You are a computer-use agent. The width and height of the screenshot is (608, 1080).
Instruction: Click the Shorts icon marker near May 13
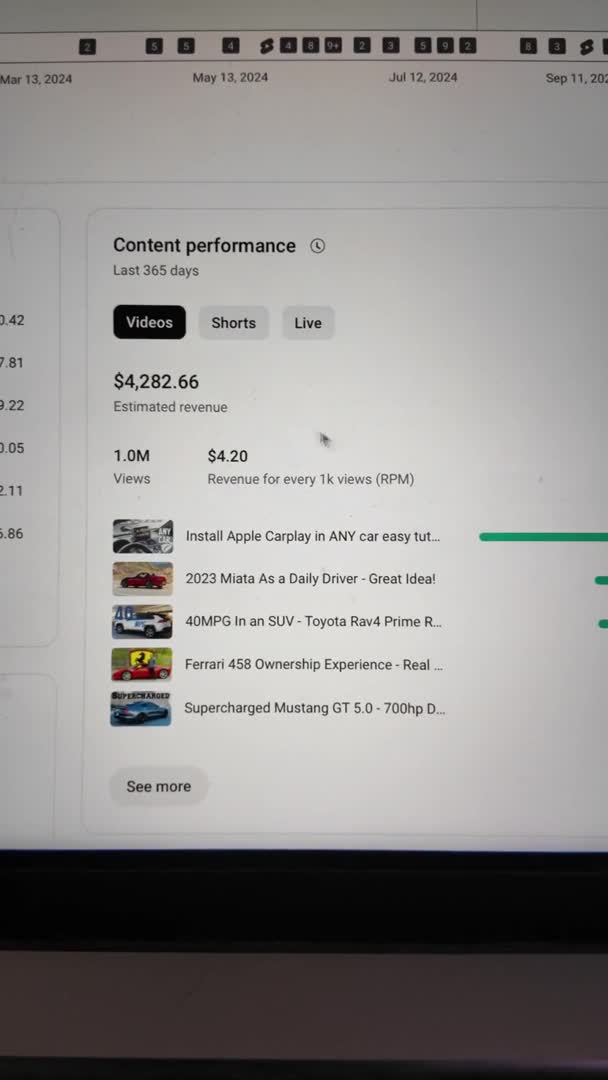pos(265,46)
